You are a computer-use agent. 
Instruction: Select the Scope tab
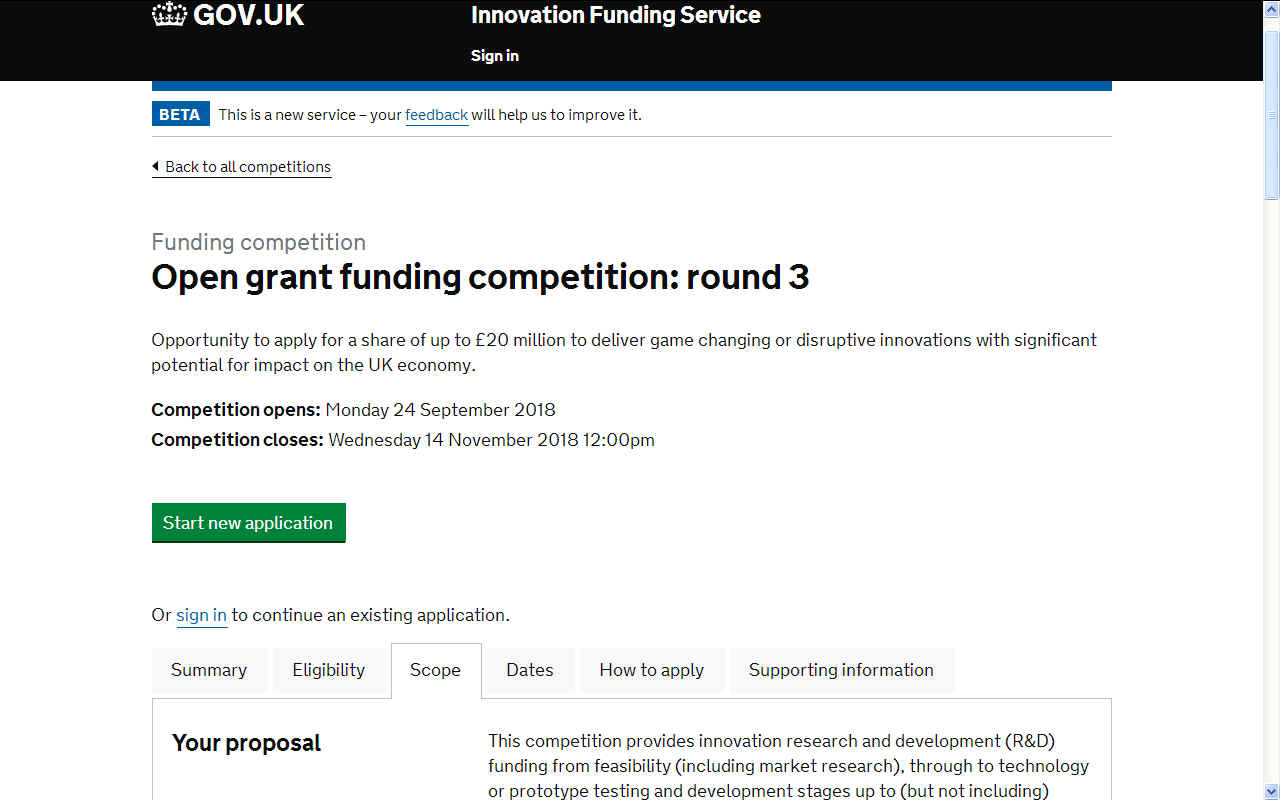pyautogui.click(x=435, y=671)
